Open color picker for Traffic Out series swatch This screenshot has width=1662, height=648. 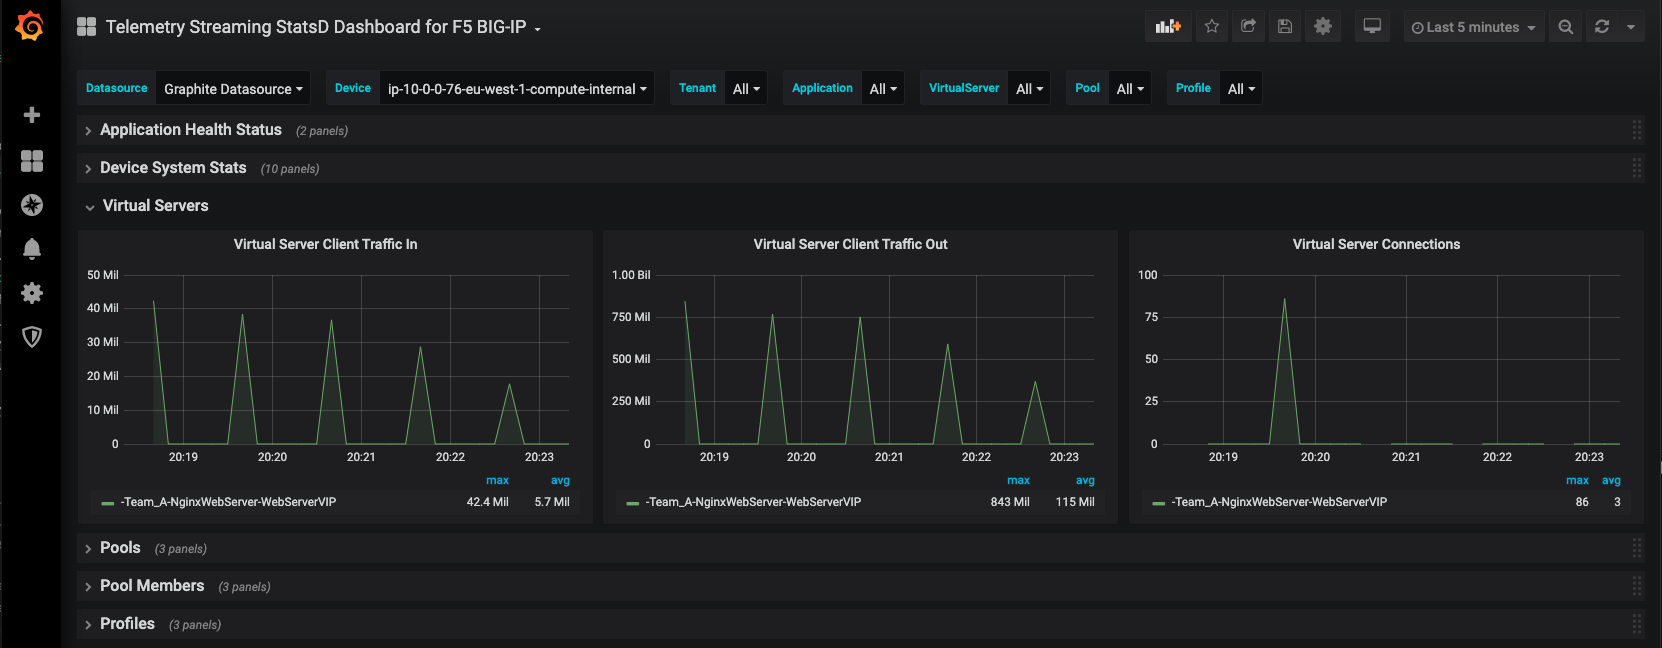click(x=633, y=503)
